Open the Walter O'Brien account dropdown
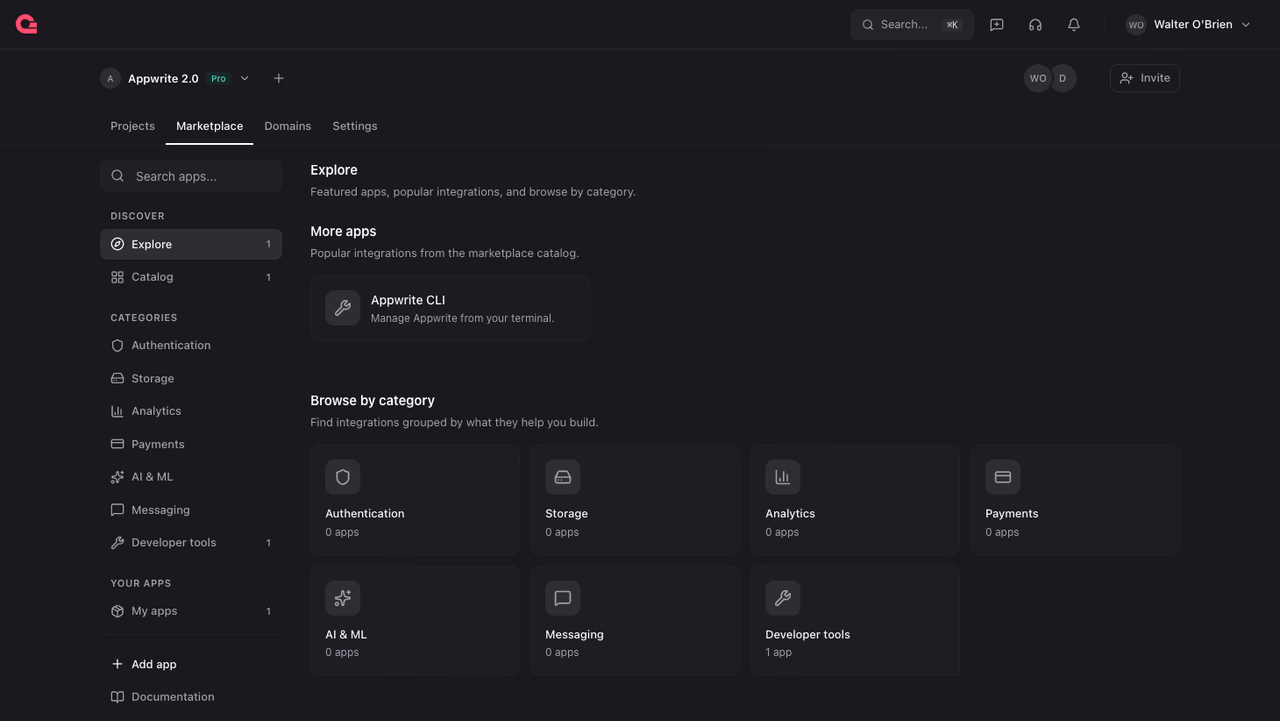This screenshot has width=1280, height=721. [1189, 24]
